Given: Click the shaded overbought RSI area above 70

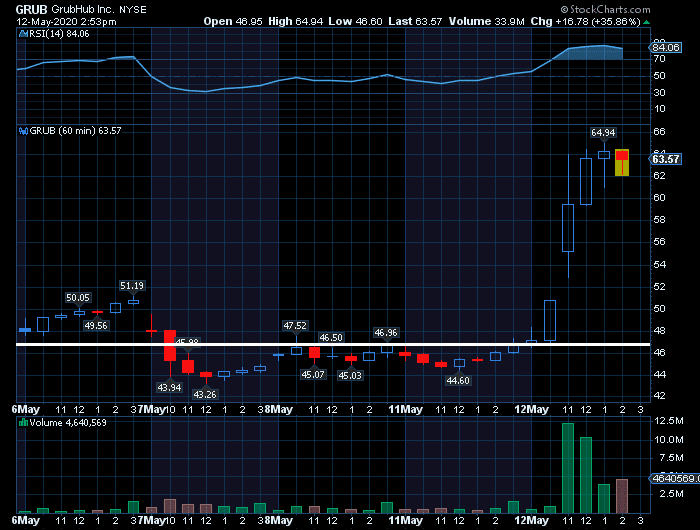Looking at the screenshot, I should coord(592,53).
